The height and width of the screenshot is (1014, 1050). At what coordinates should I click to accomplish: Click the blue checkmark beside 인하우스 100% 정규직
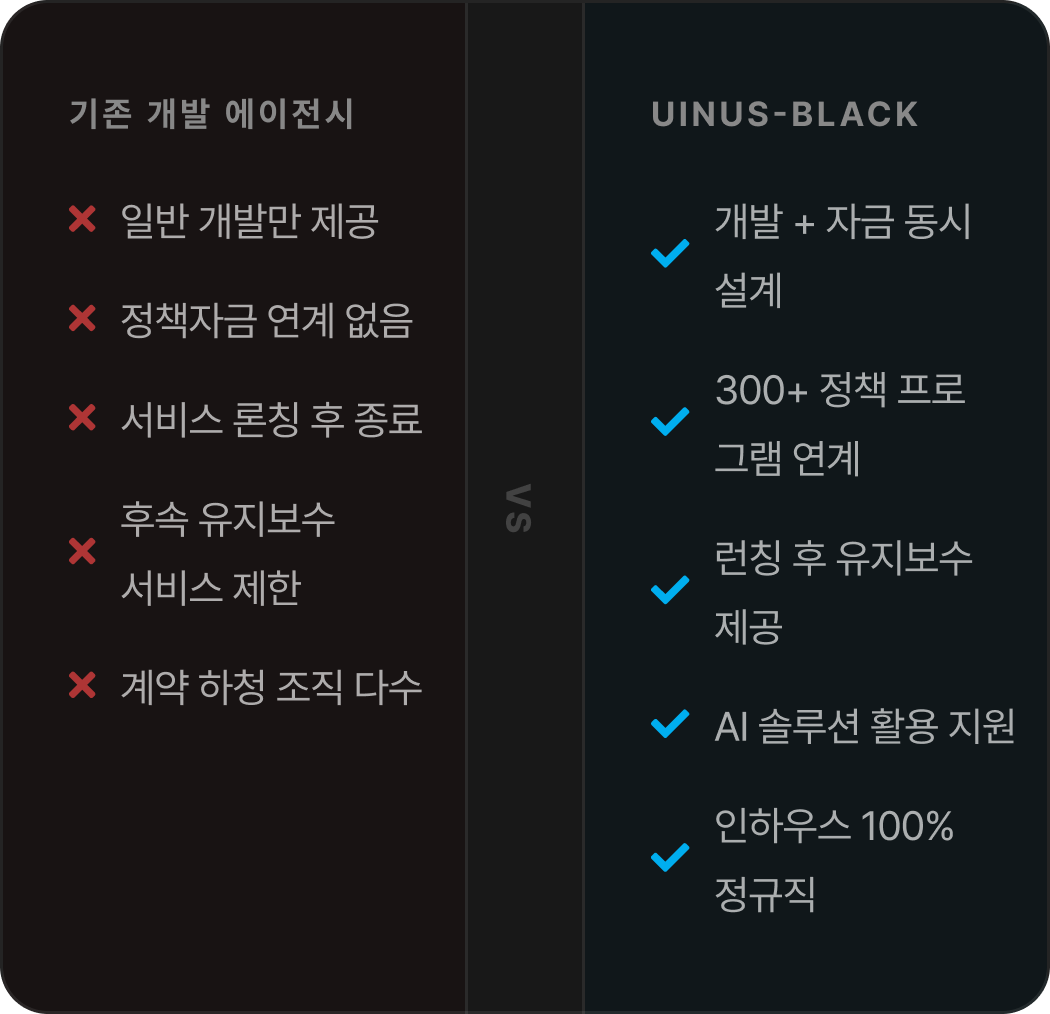tap(670, 858)
